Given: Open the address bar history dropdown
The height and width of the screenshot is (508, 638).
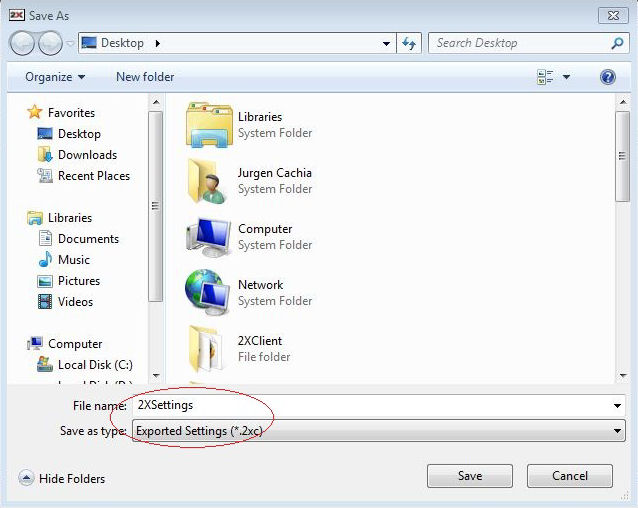Looking at the screenshot, I should coord(386,43).
